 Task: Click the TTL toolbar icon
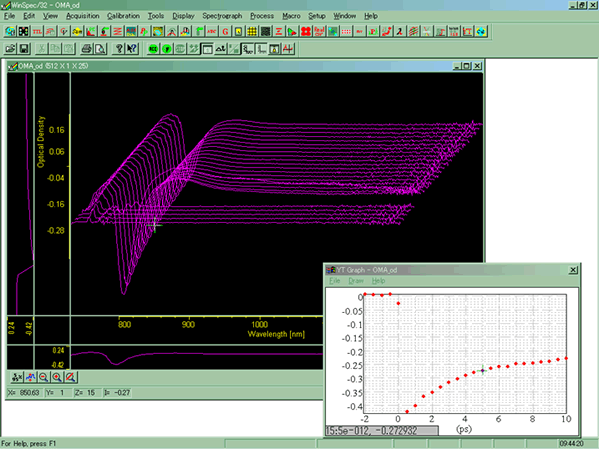37,31
